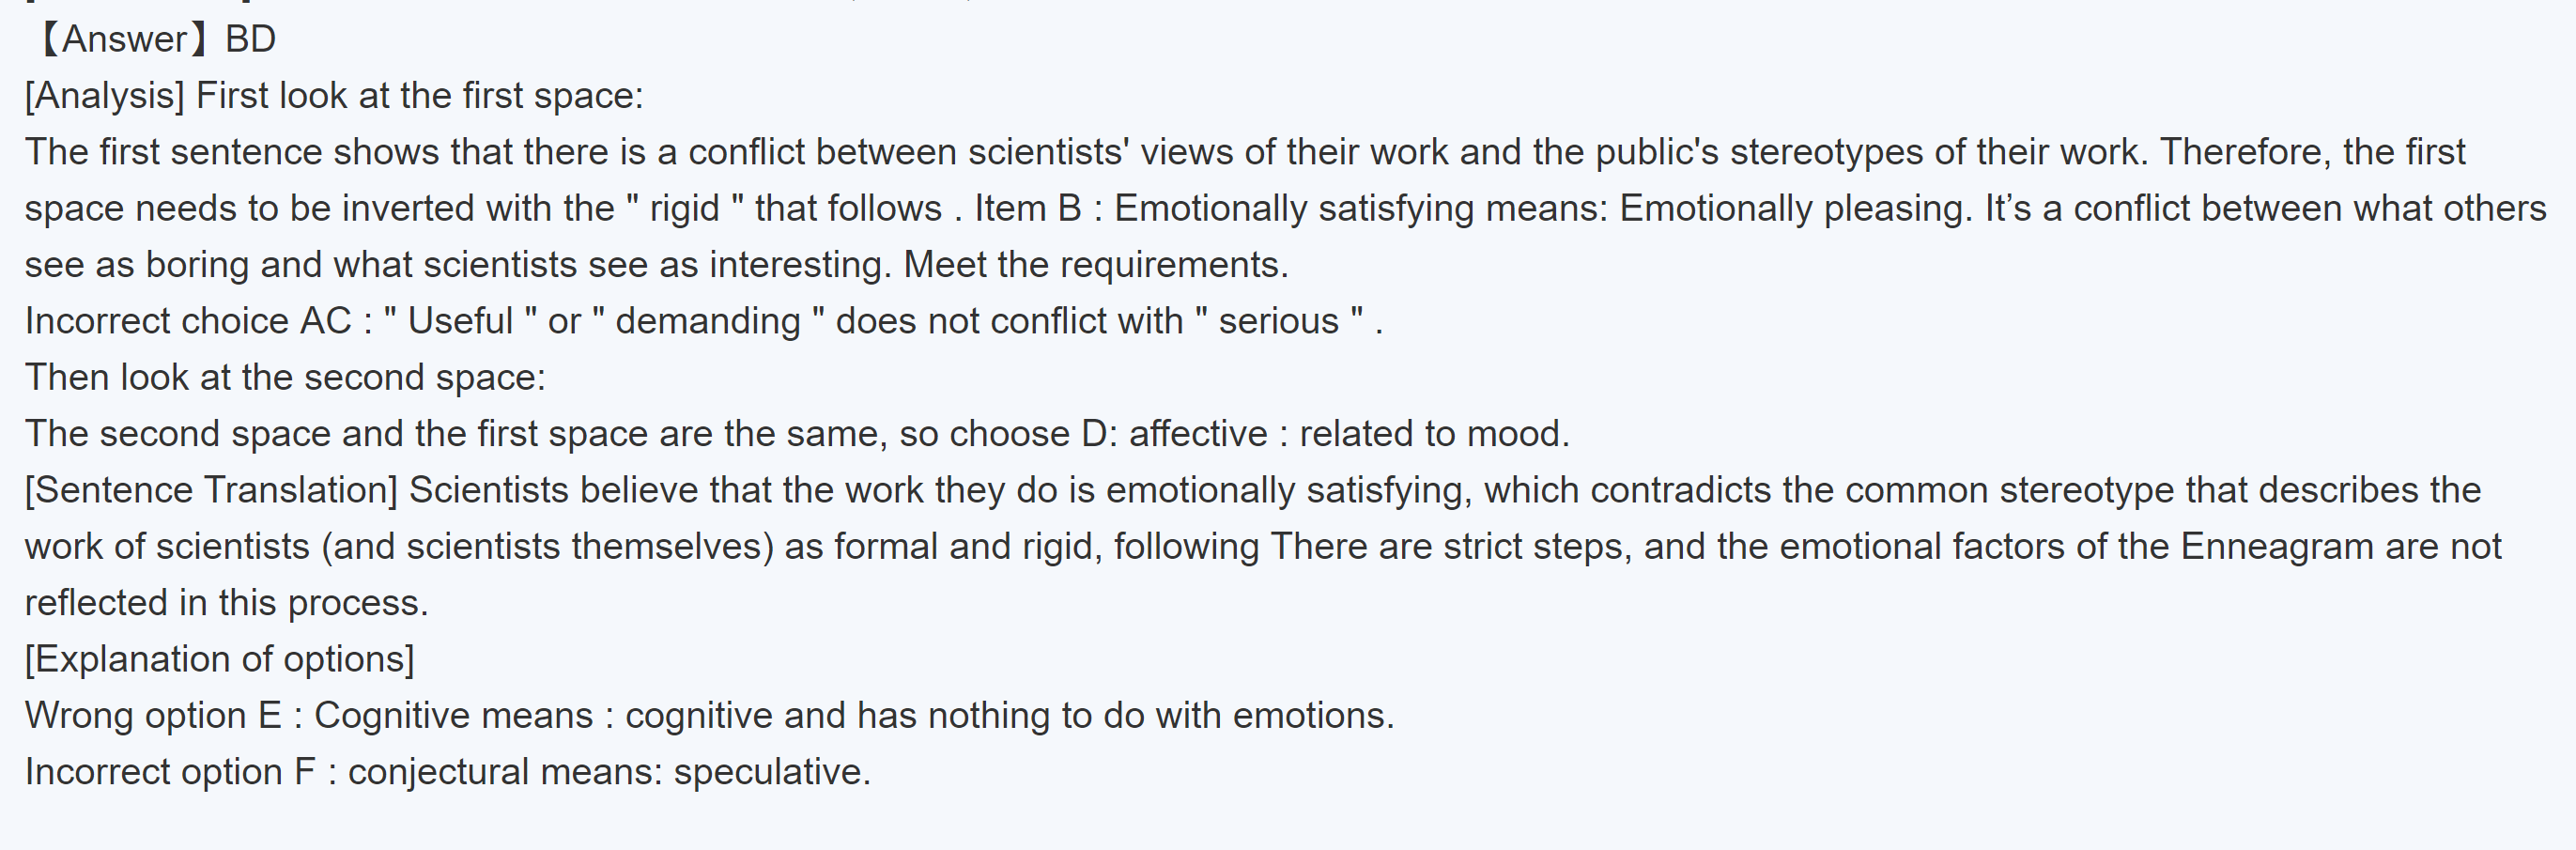Click the [Explanation of options] heading
This screenshot has width=2576, height=850.
tap(219, 659)
